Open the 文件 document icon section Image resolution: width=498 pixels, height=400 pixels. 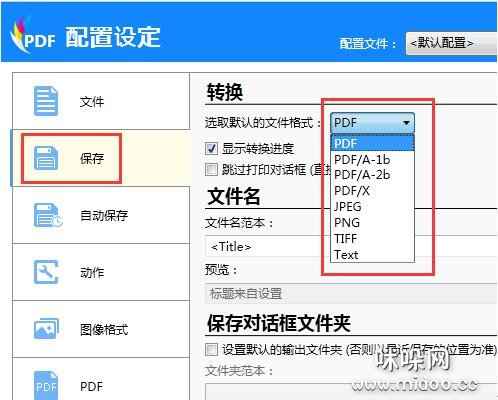pos(46,101)
